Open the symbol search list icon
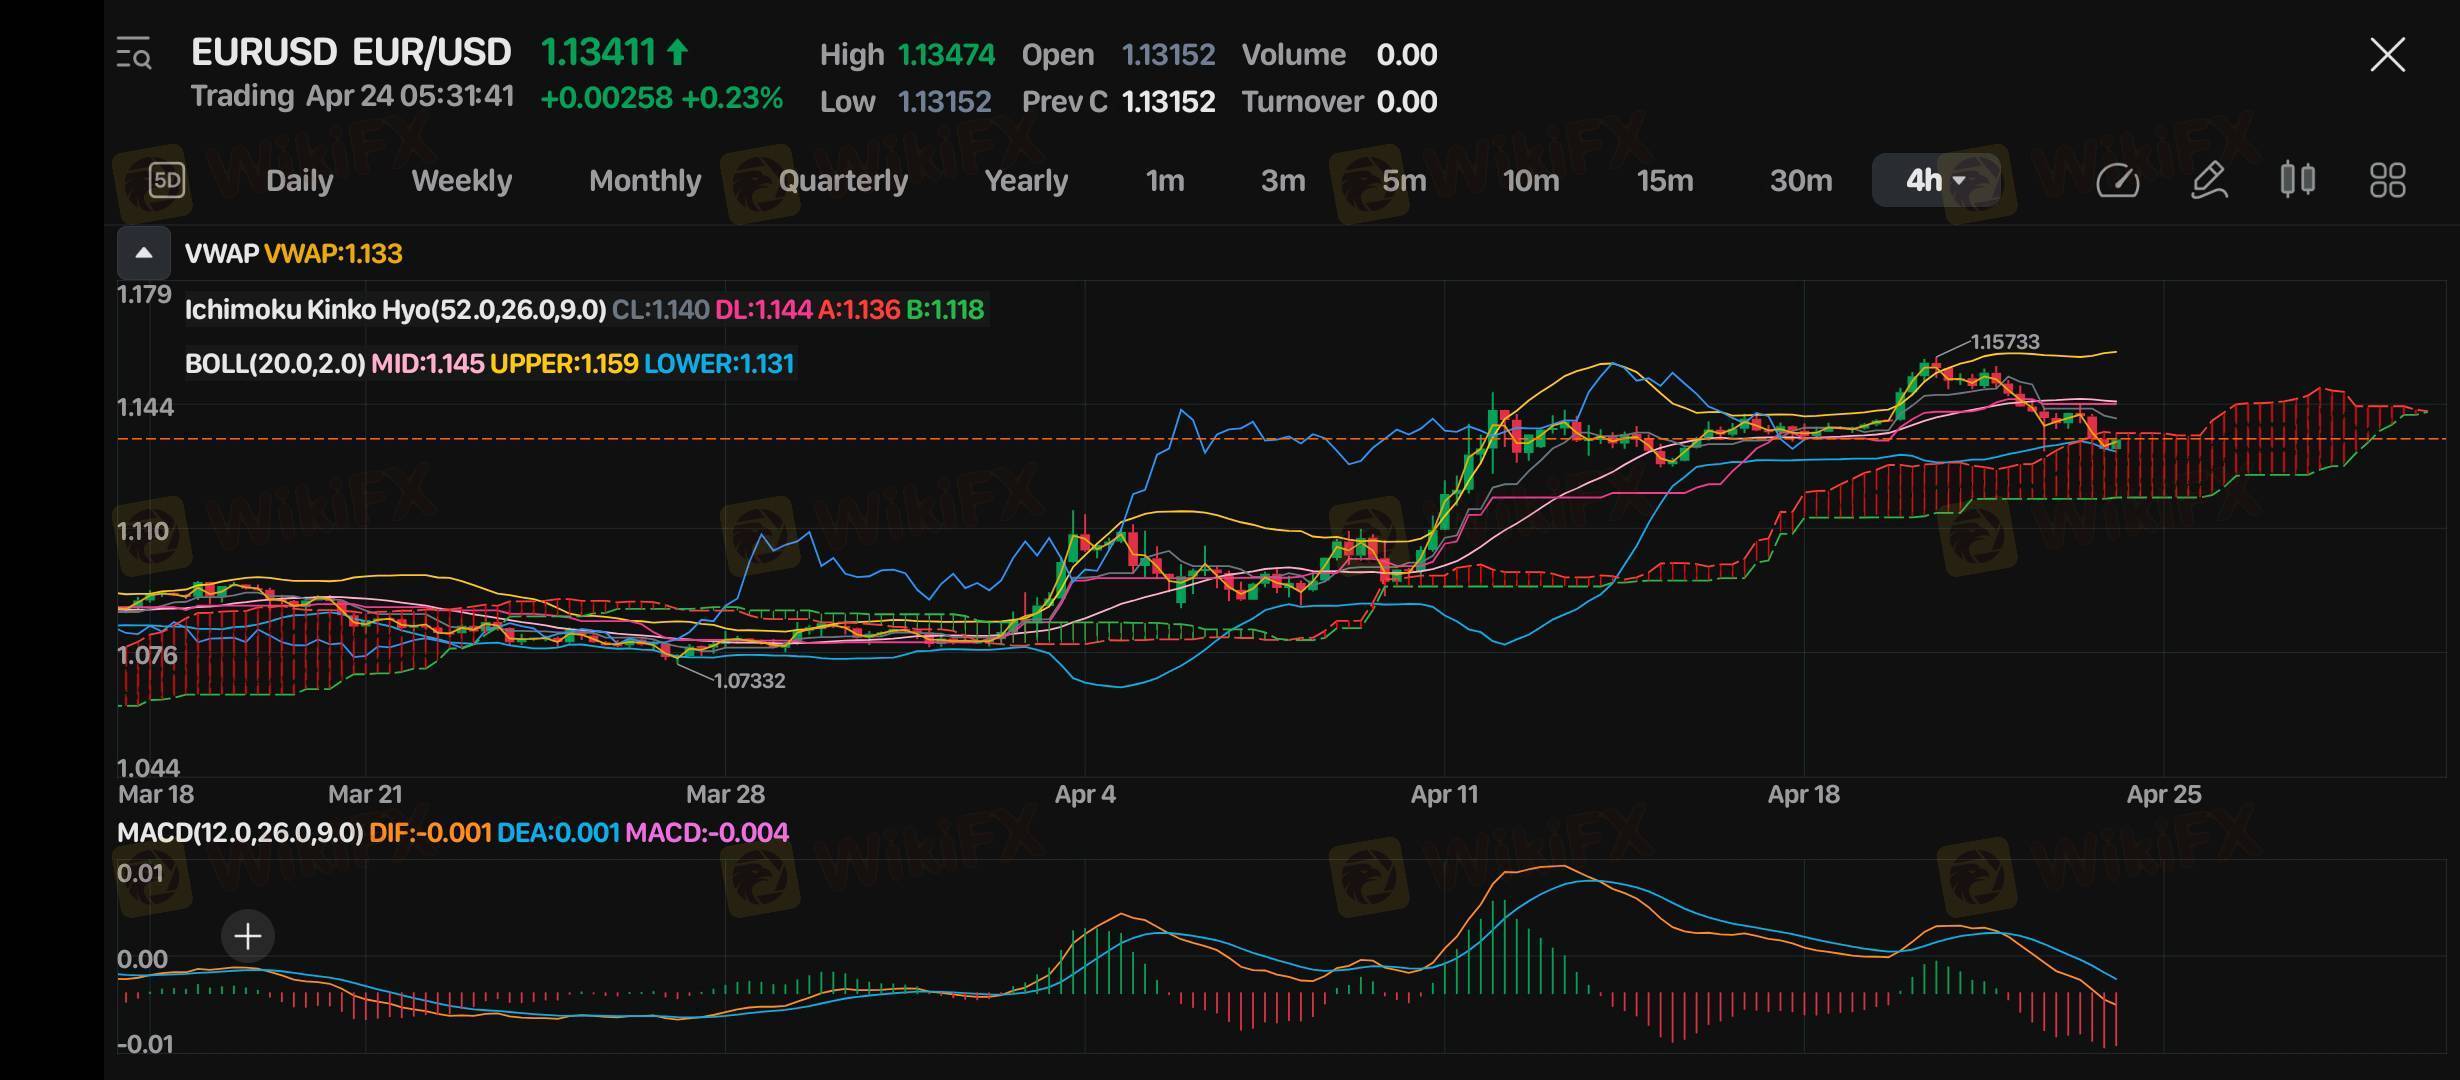The height and width of the screenshot is (1080, 2460). (134, 53)
